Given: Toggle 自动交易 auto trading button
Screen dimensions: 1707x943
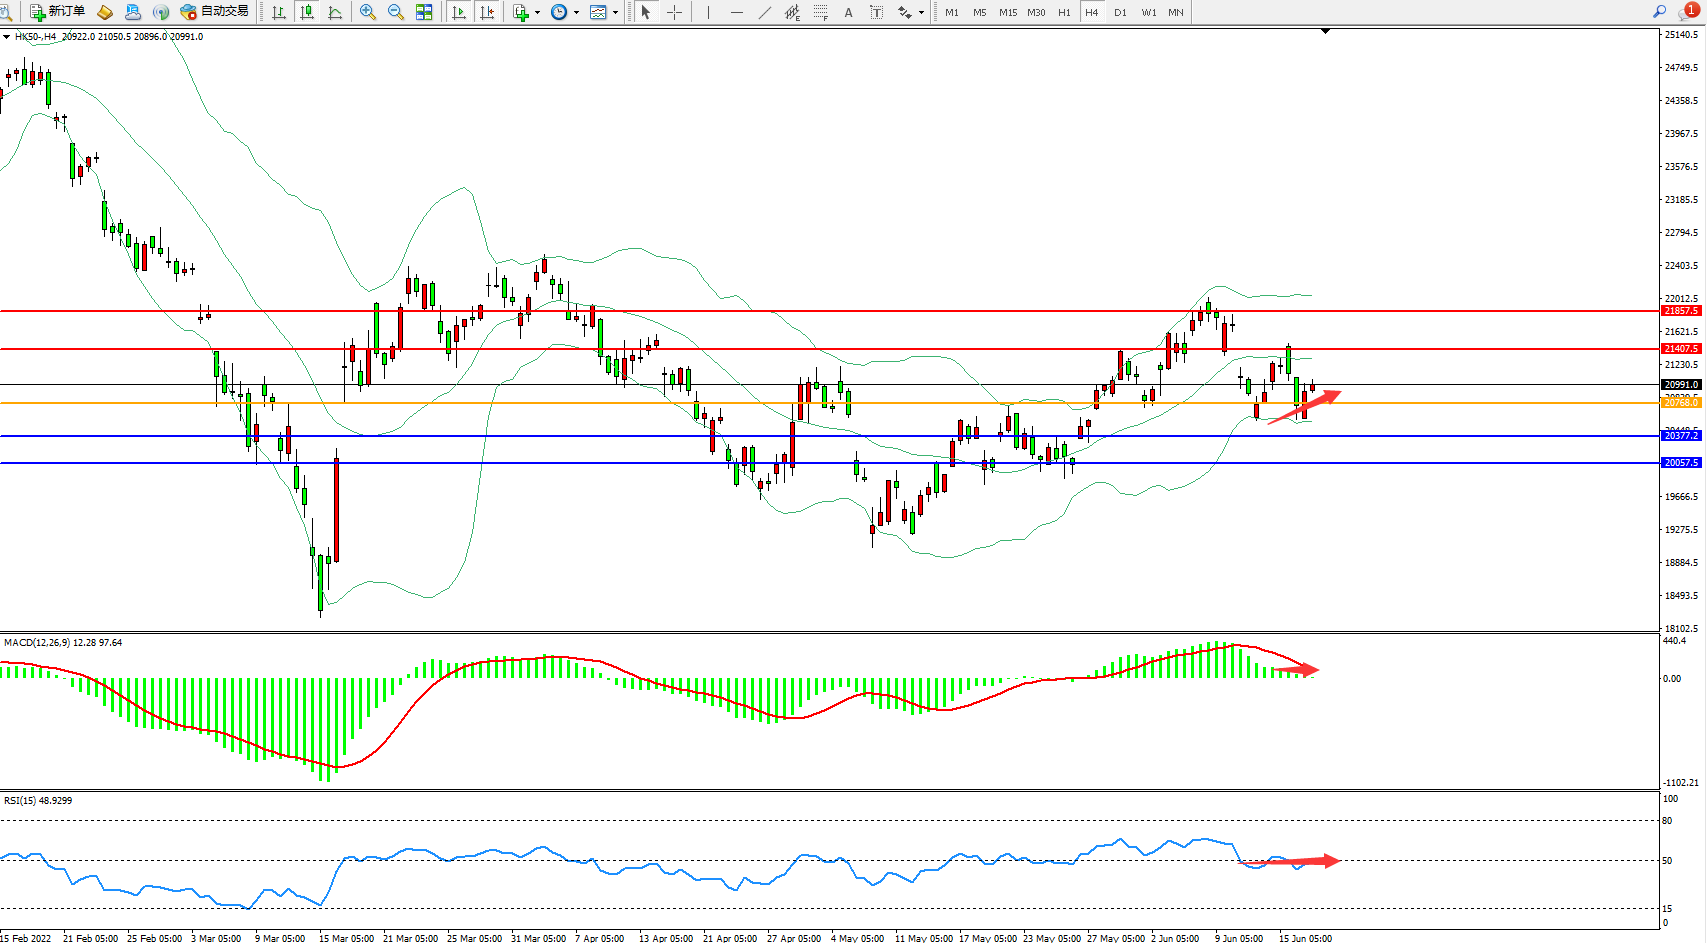Looking at the screenshot, I should tap(214, 12).
